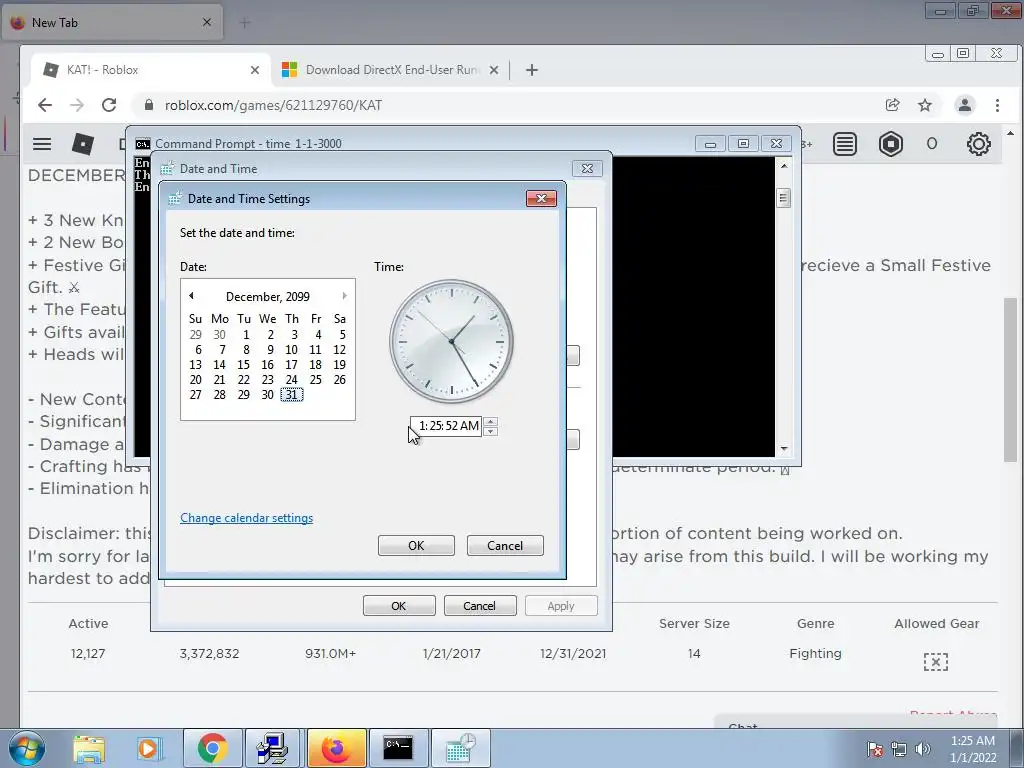Image resolution: width=1024 pixels, height=768 pixels.
Task: Click the Command Prompt scrollbar thumb
Action: tap(784, 198)
